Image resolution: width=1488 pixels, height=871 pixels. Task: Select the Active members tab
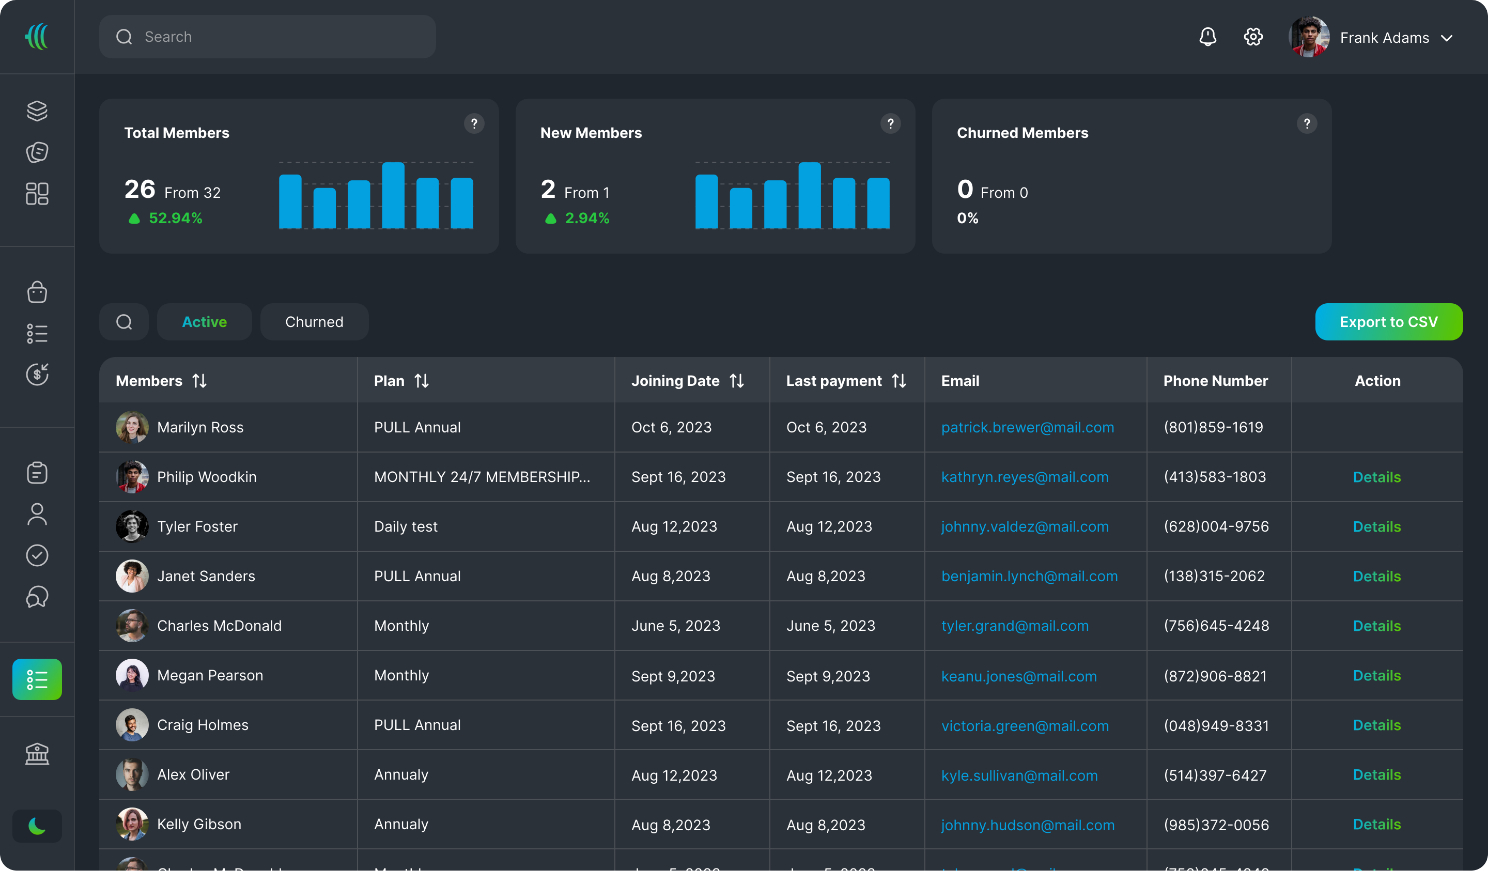(204, 322)
